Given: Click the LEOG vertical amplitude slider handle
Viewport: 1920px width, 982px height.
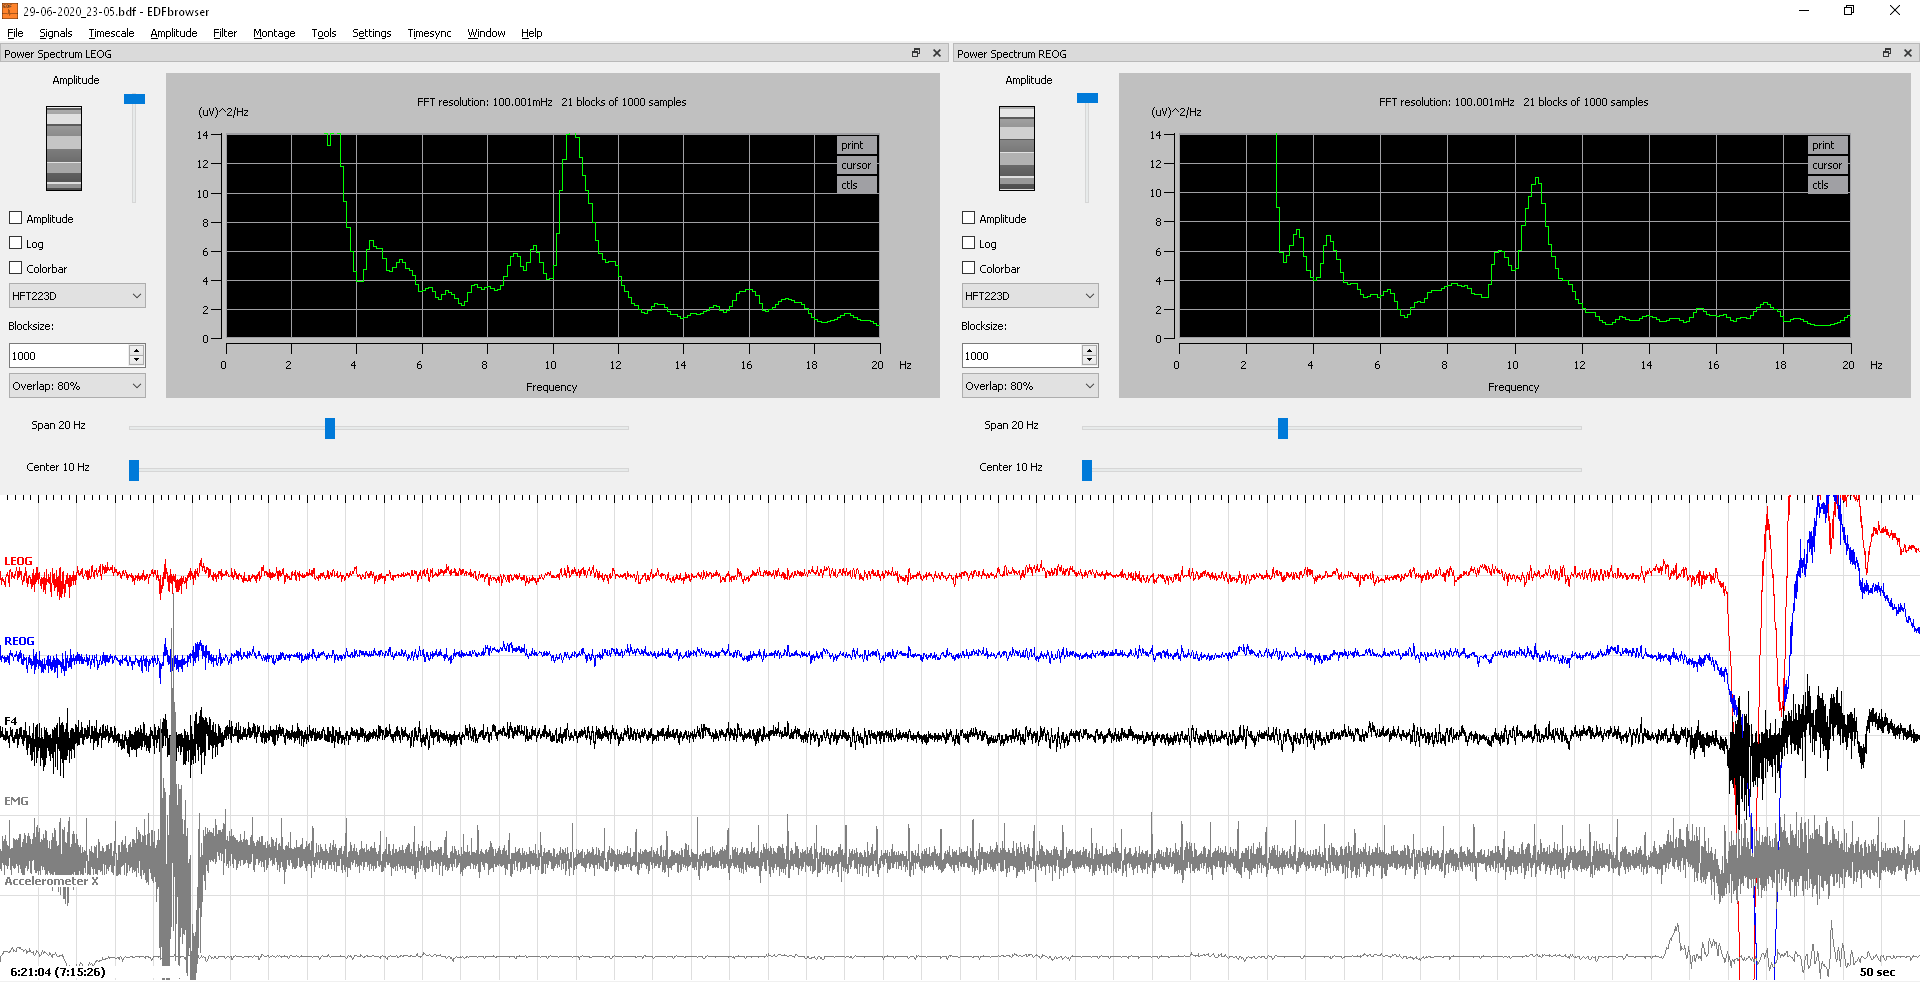Looking at the screenshot, I should point(134,98).
